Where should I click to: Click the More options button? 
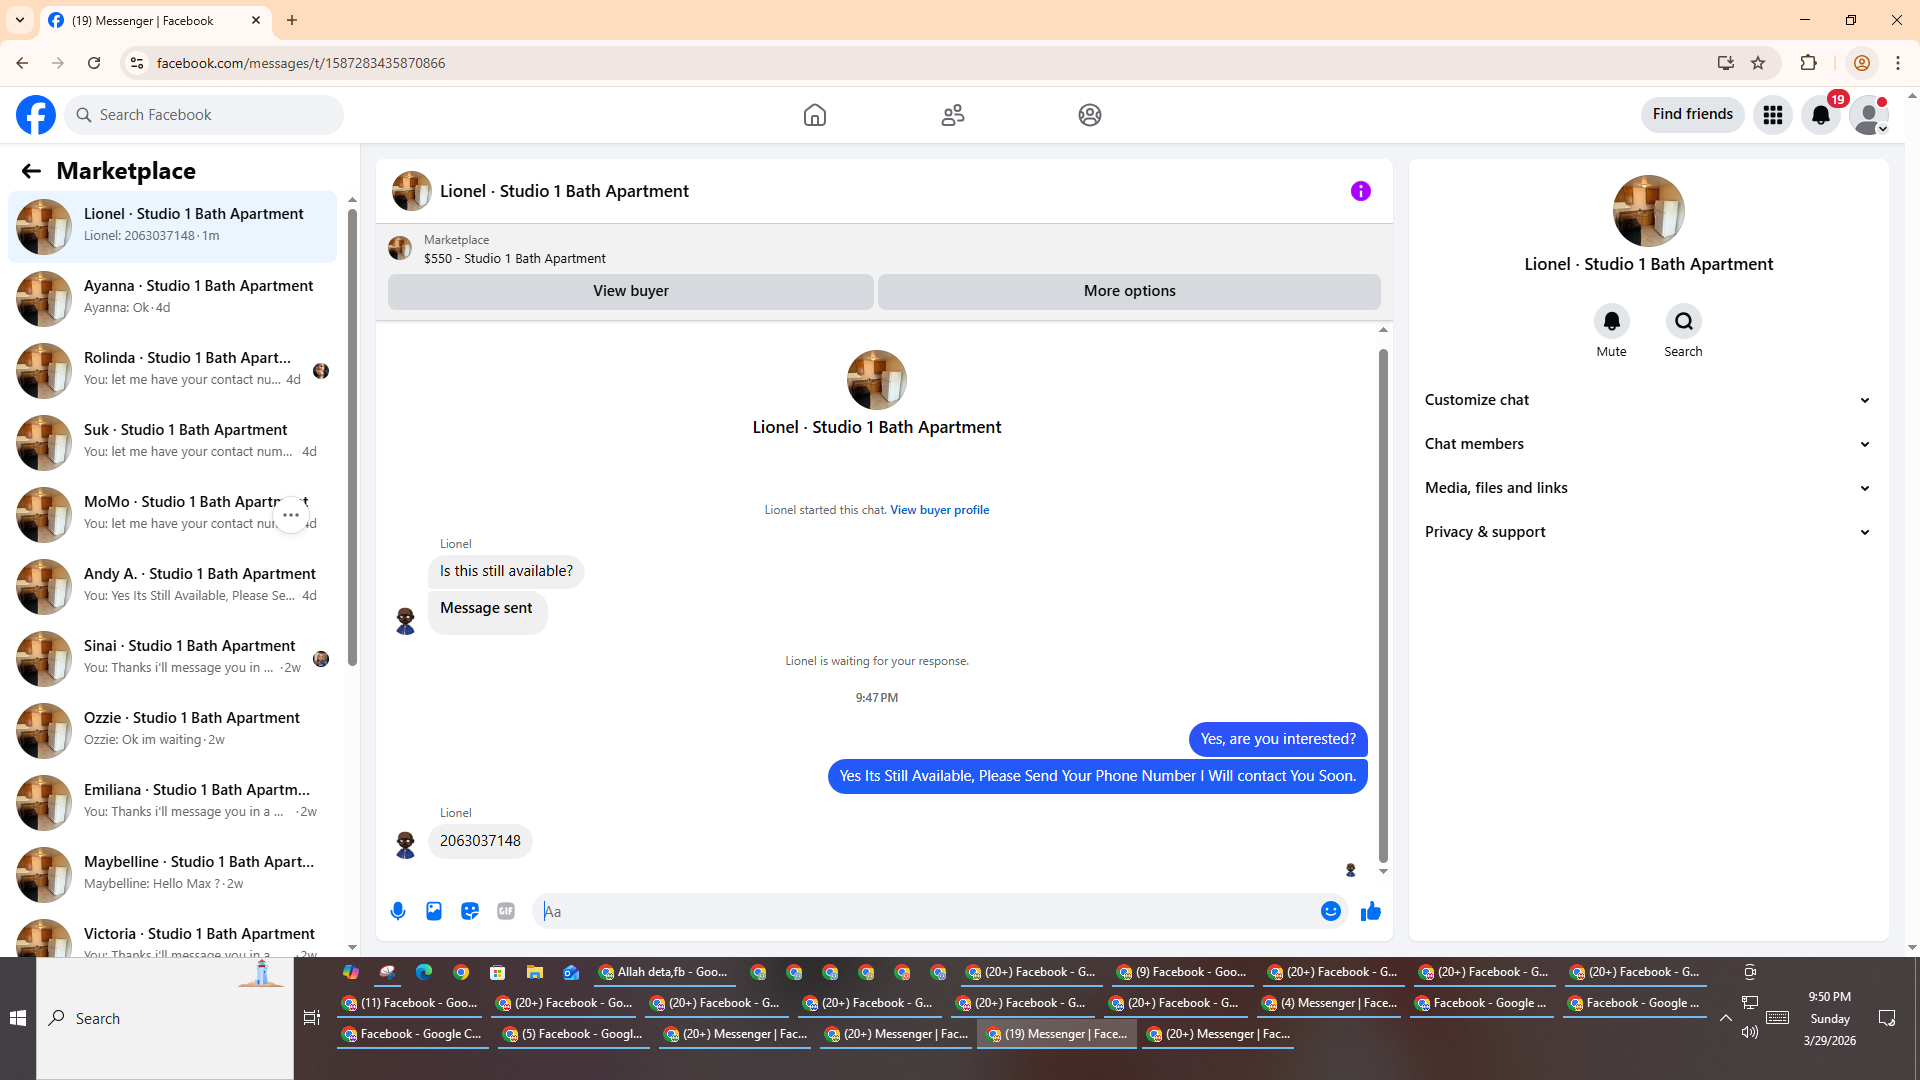1130,291
